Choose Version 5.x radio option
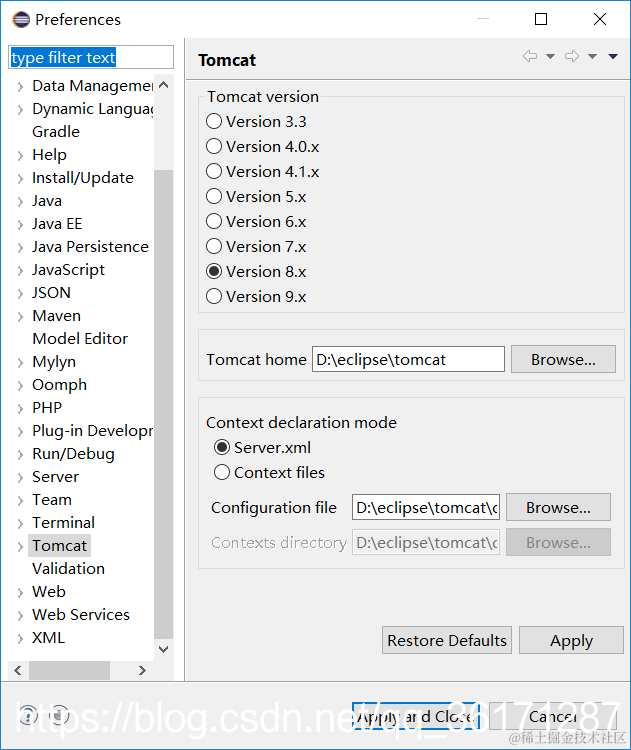 pos(214,197)
